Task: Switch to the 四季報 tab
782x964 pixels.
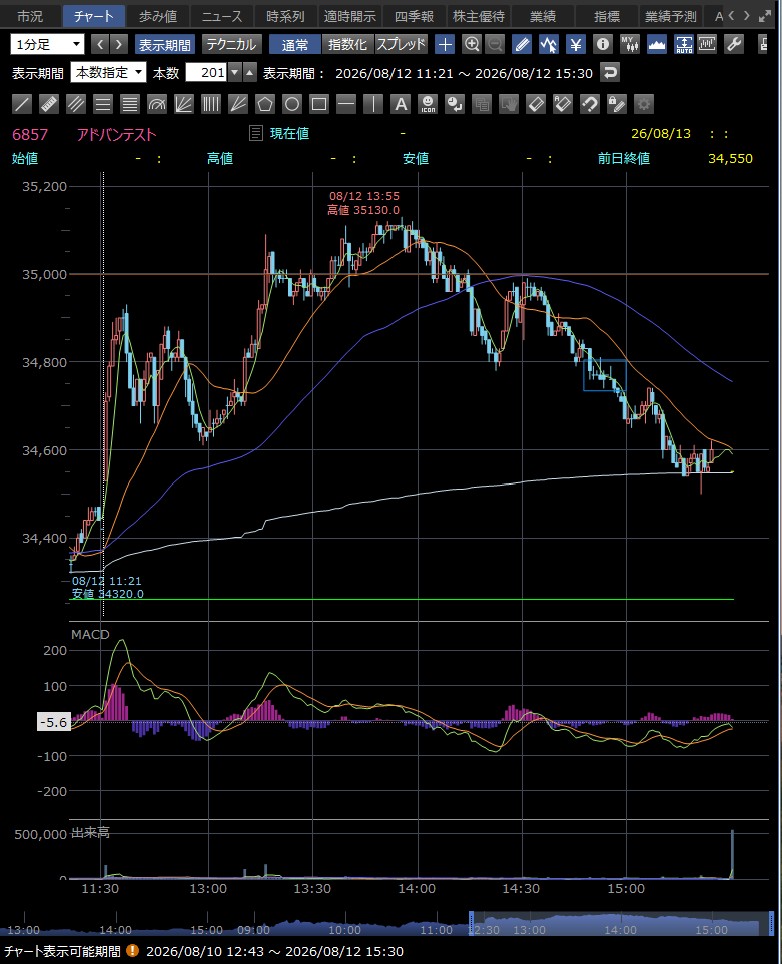Action: coord(414,15)
